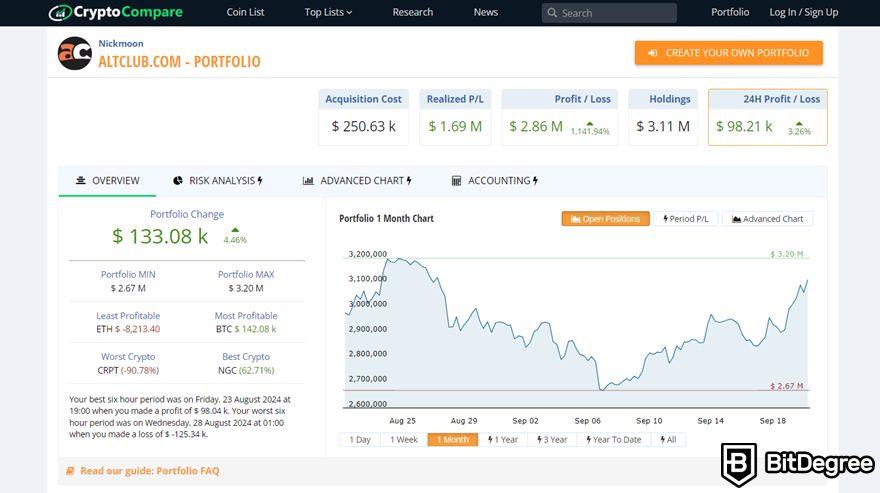Click the 24H Profit / Loss card
Viewport: 880px width, 493px height.
click(x=768, y=117)
